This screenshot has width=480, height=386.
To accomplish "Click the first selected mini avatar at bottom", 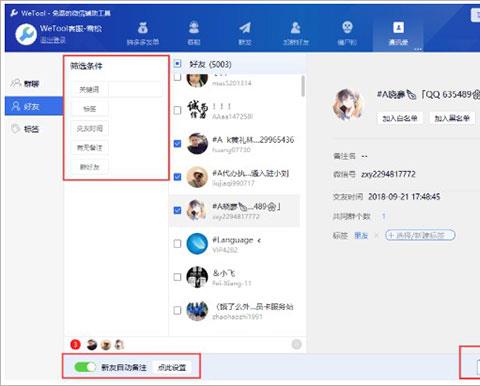I will [x=92, y=345].
